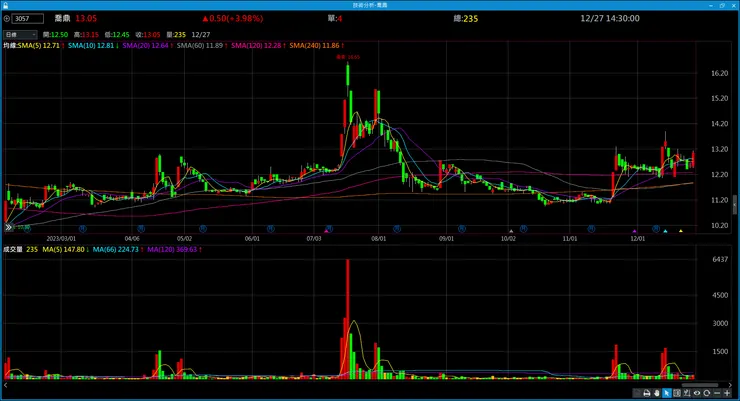Click the horizontal scrollbar thumb

point(700,385)
